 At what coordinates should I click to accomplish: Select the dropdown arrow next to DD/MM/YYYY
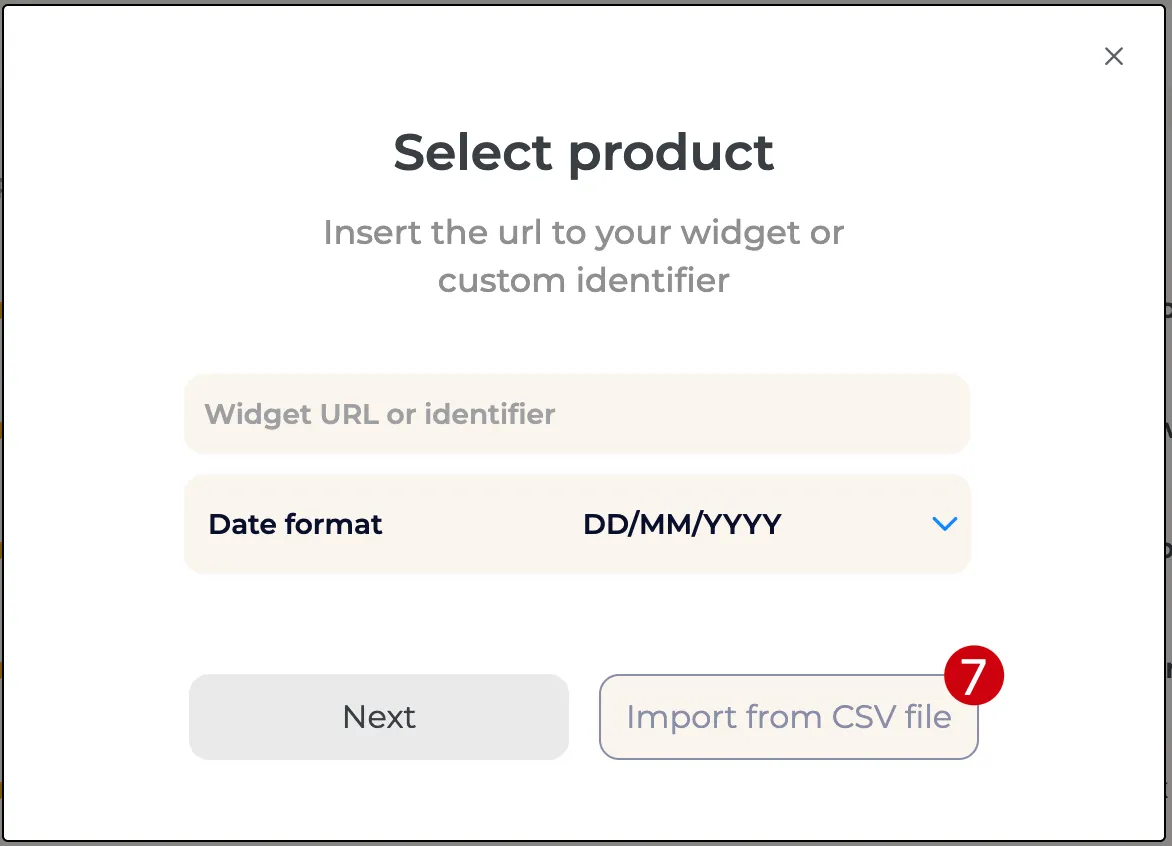click(x=943, y=524)
